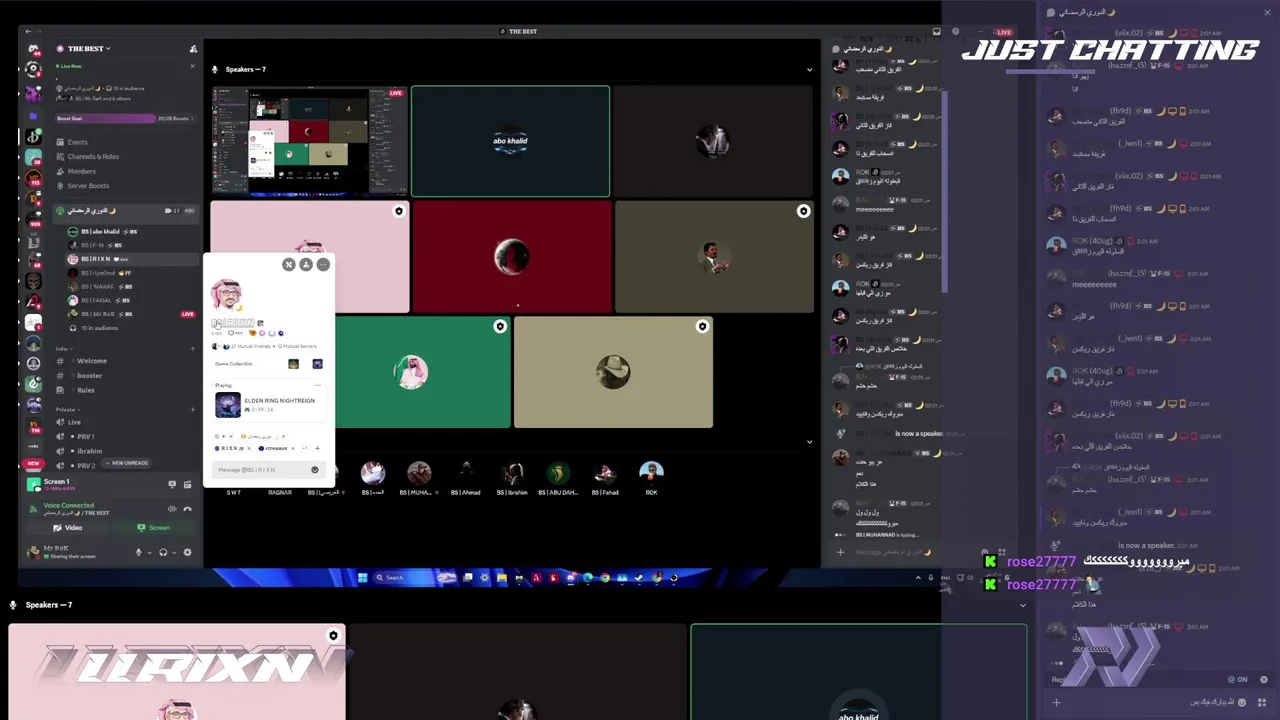Open emoji picker in the profile message box
The height and width of the screenshot is (720, 1280).
(x=315, y=470)
